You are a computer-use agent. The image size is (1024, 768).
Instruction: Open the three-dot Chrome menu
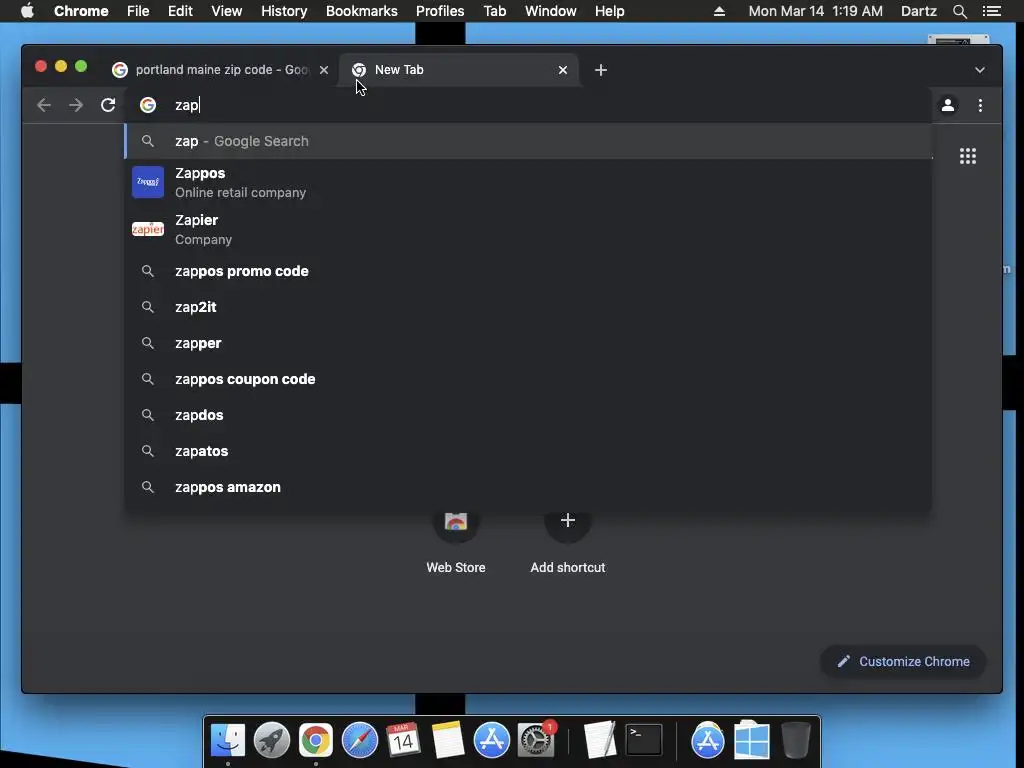tap(980, 105)
